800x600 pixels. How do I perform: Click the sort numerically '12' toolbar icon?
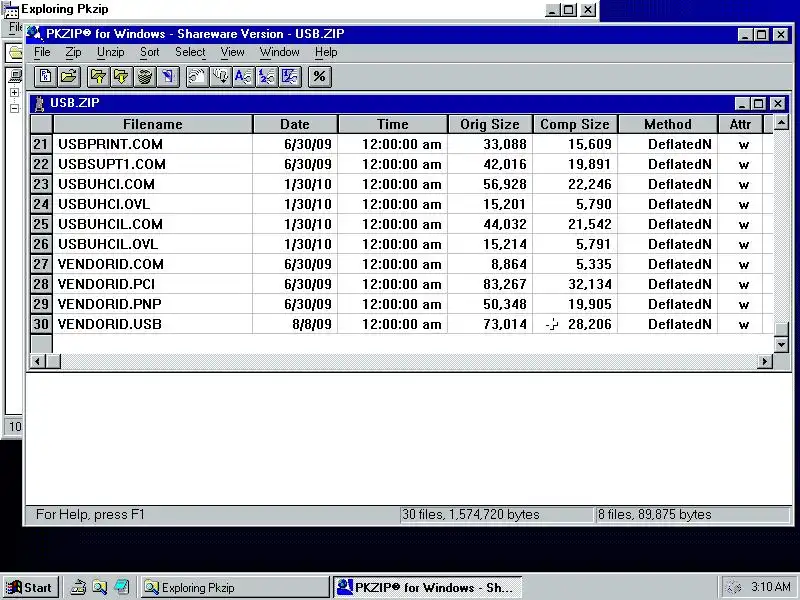(267, 77)
